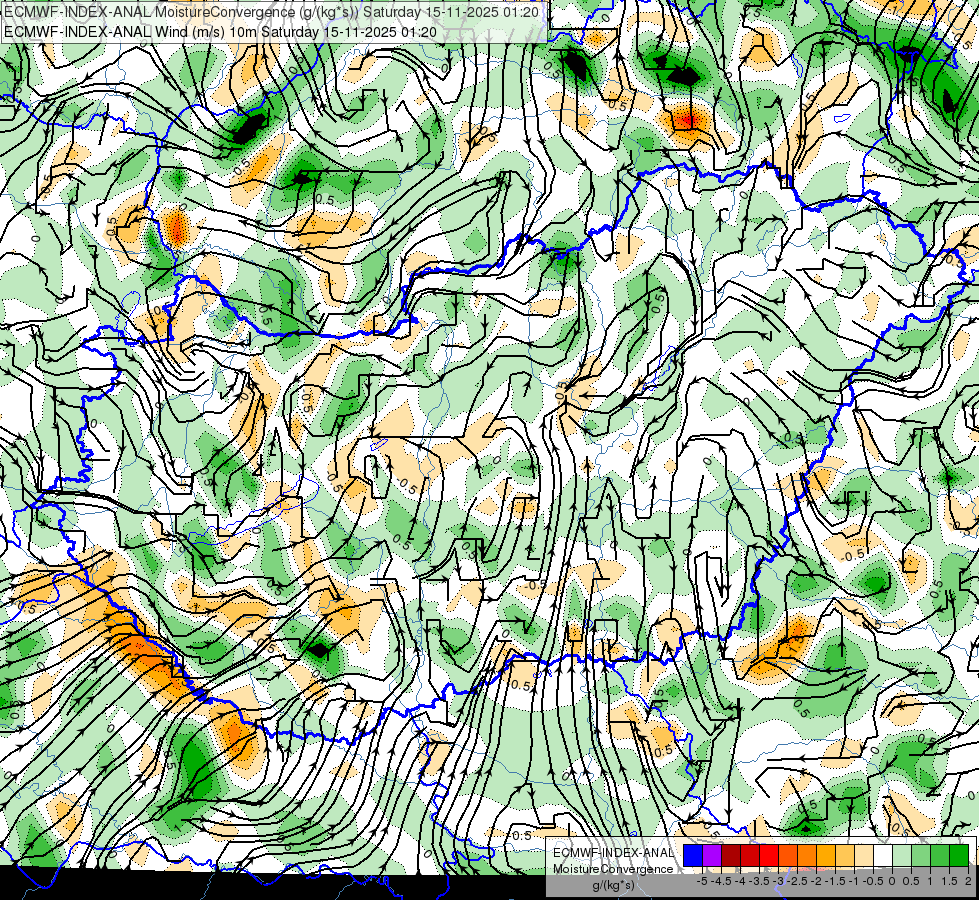The height and width of the screenshot is (900, 979).
Task: Click the -1.5 legend tick label
Action: pos(835,881)
